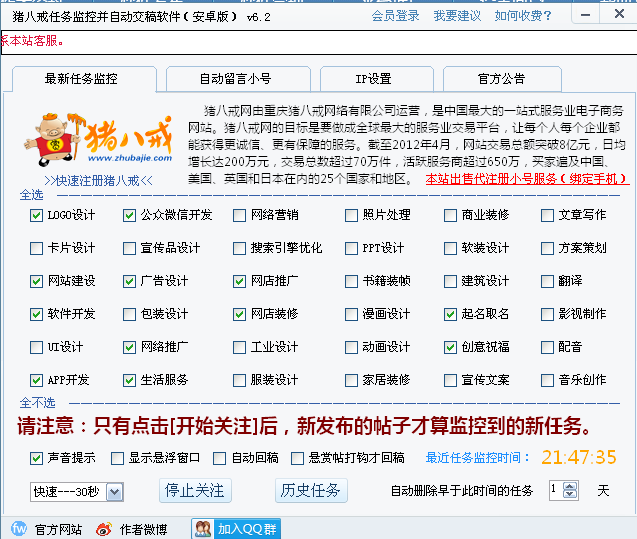The width and height of the screenshot is (637, 539).
Task: Open the 自动留言小号 tab
Action: [236, 78]
